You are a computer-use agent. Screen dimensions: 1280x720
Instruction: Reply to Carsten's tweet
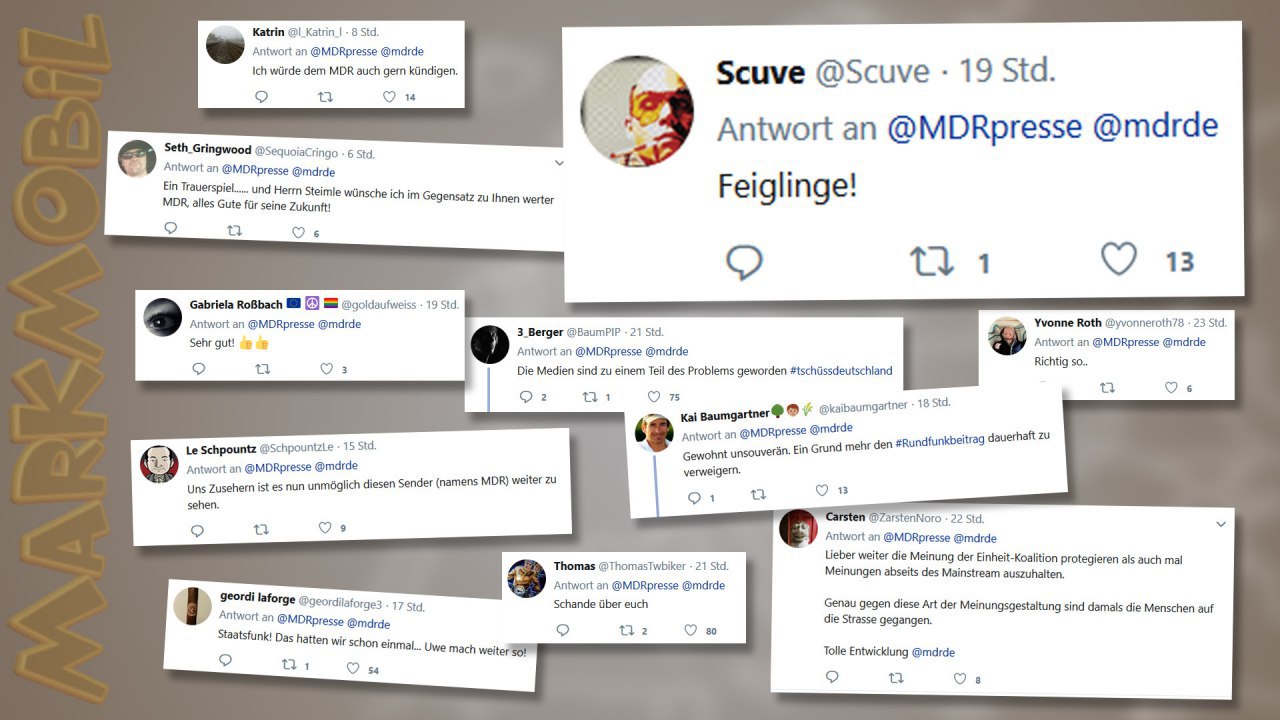click(832, 677)
